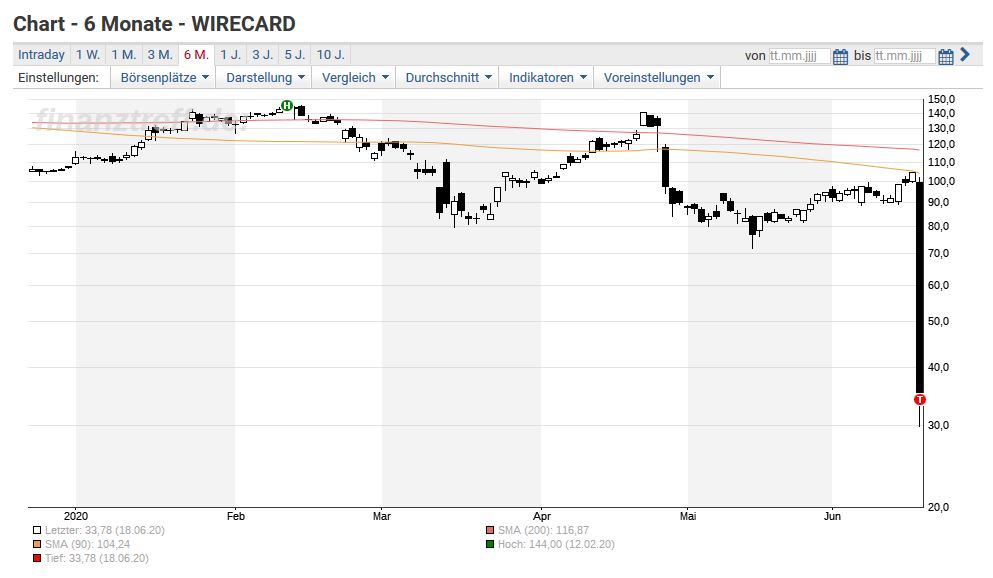The width and height of the screenshot is (993, 578).
Task: Open the Darstellung dropdown menu
Action: pos(265,77)
